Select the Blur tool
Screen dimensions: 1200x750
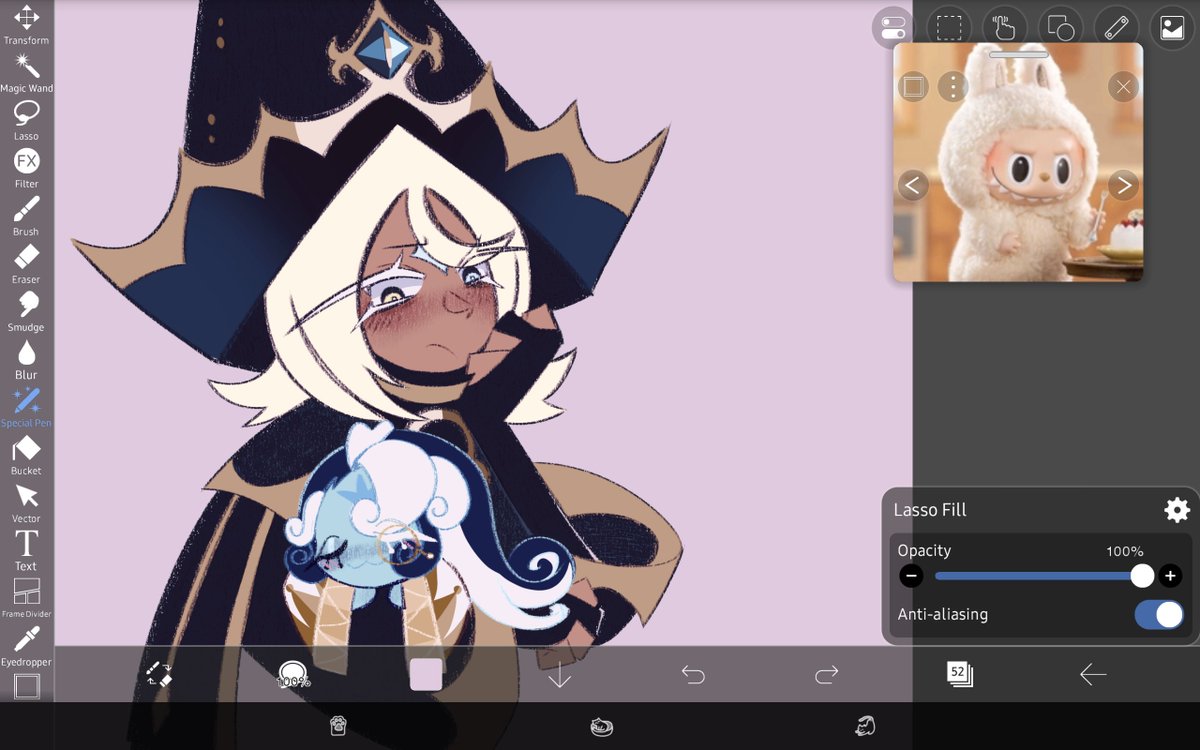click(x=26, y=360)
